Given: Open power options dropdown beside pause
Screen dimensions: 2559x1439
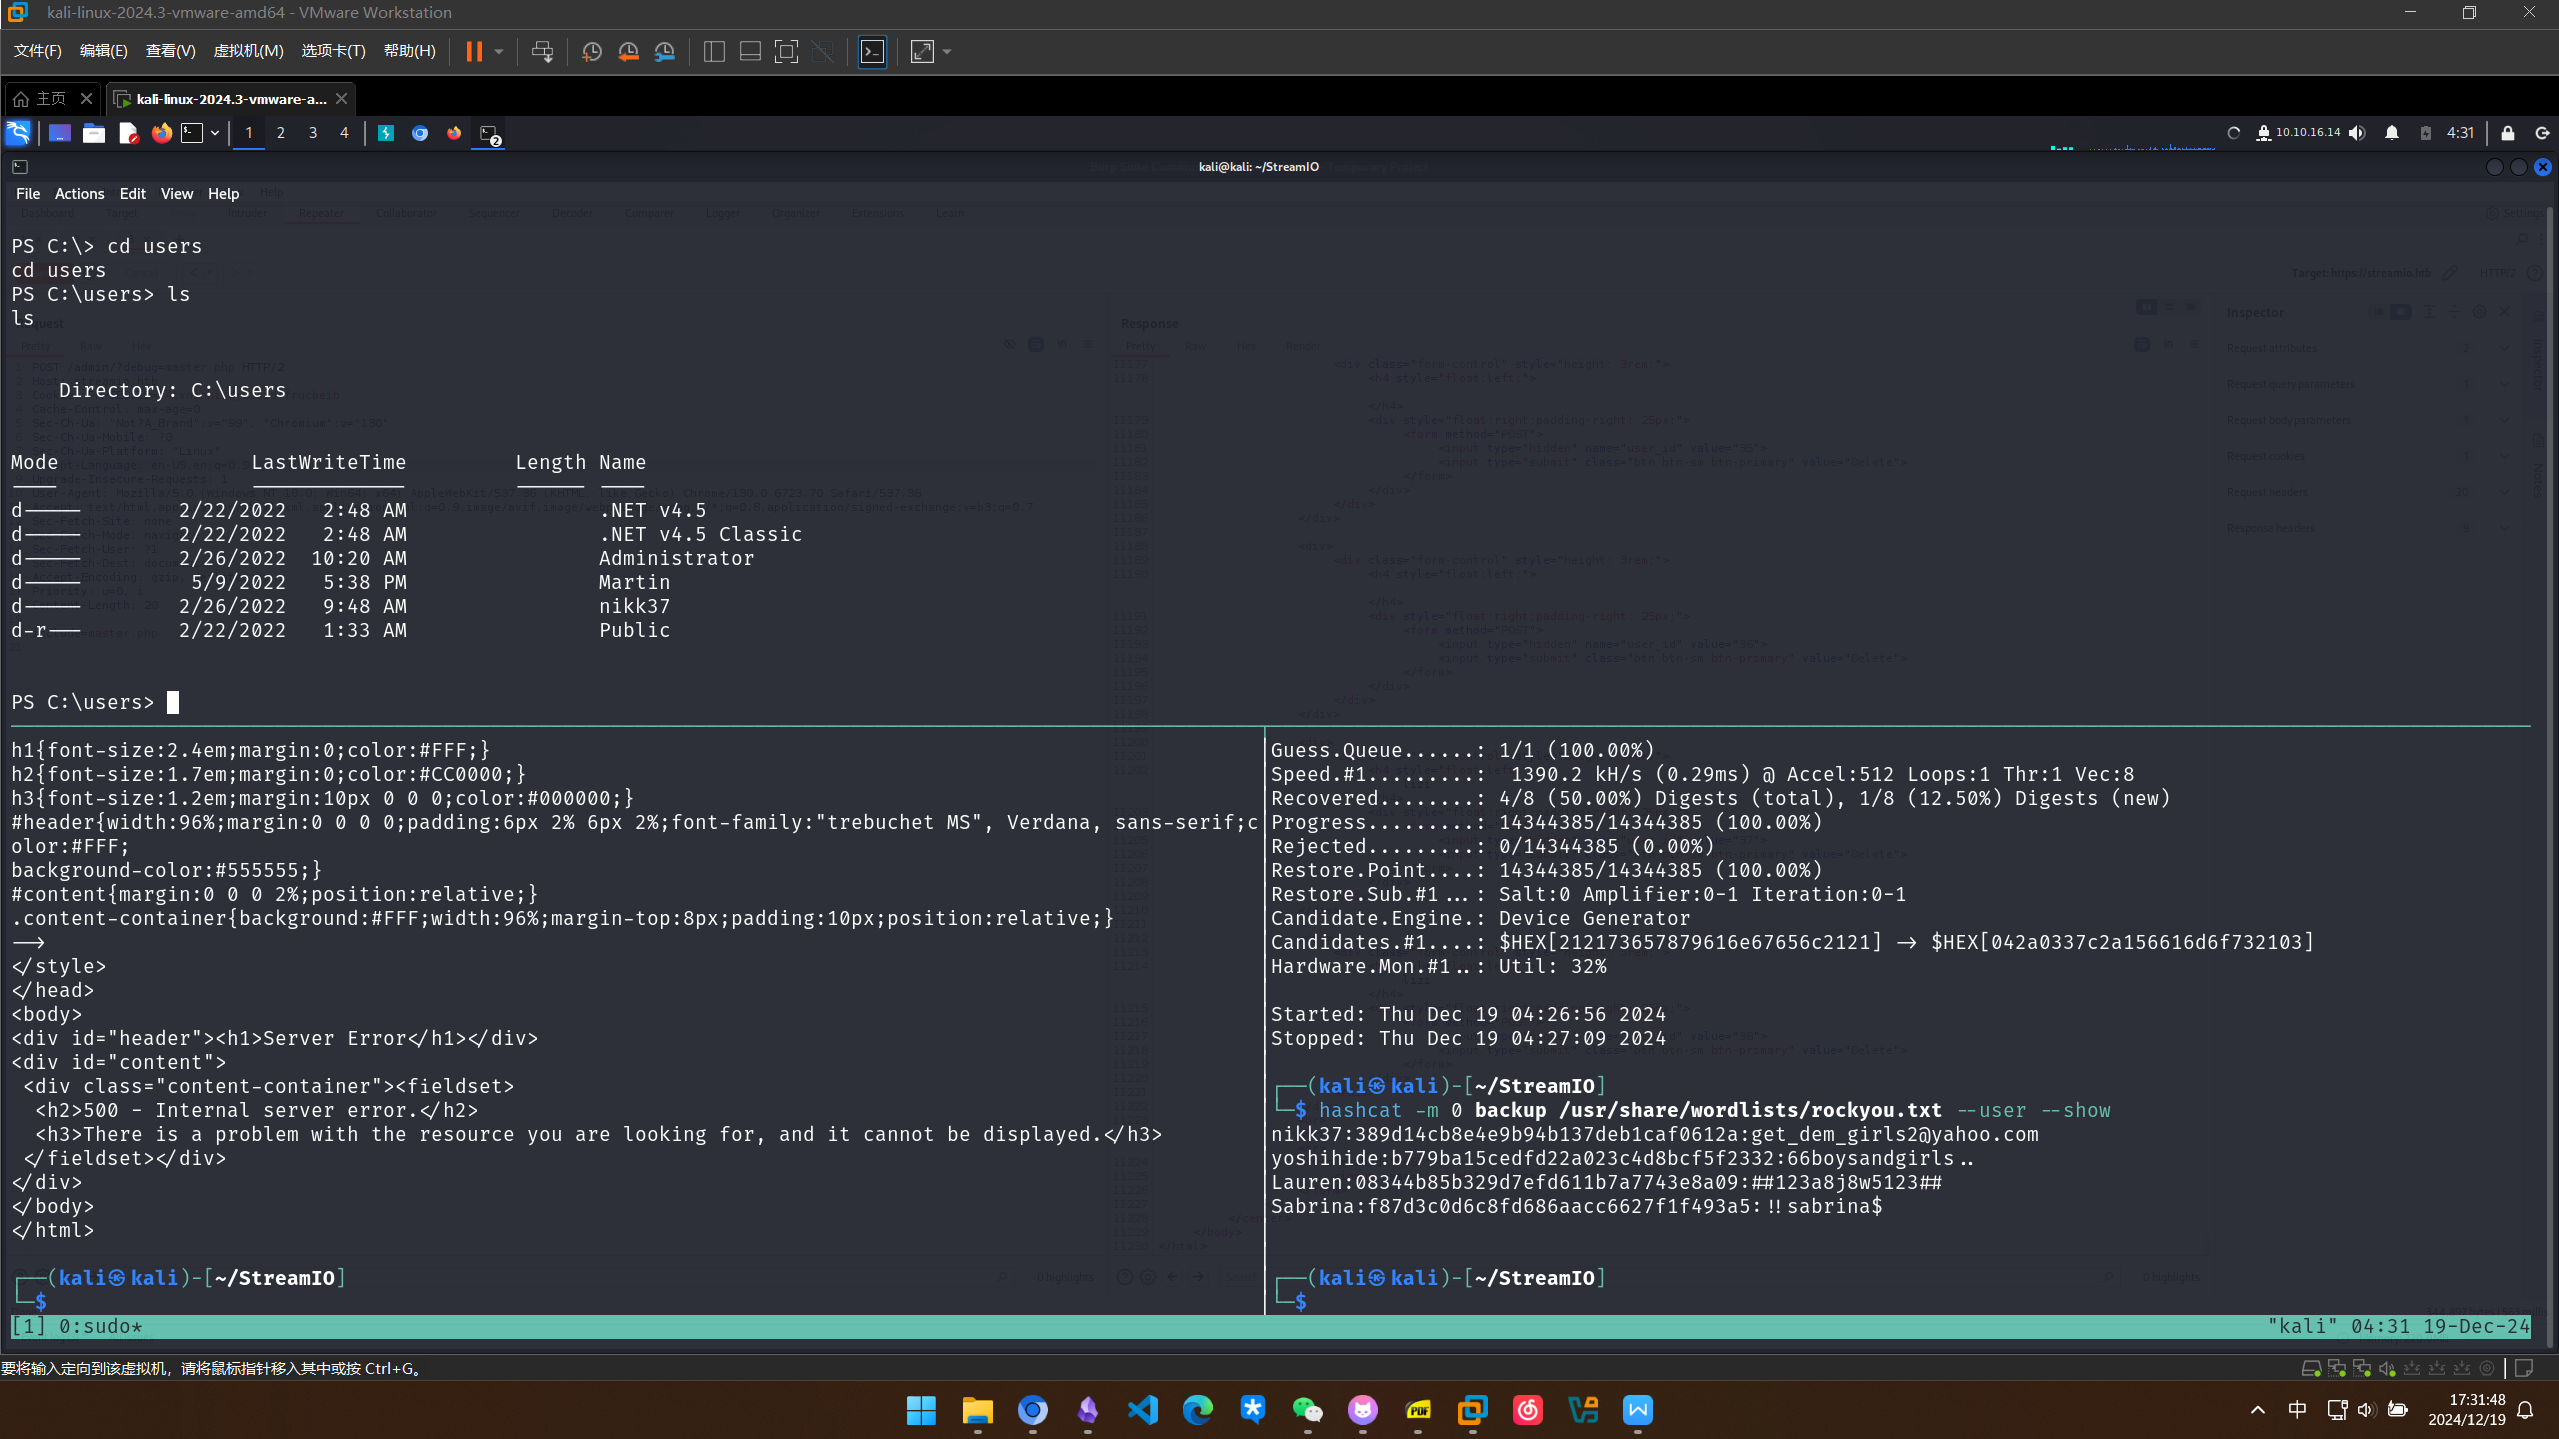Looking at the screenshot, I should tap(499, 52).
